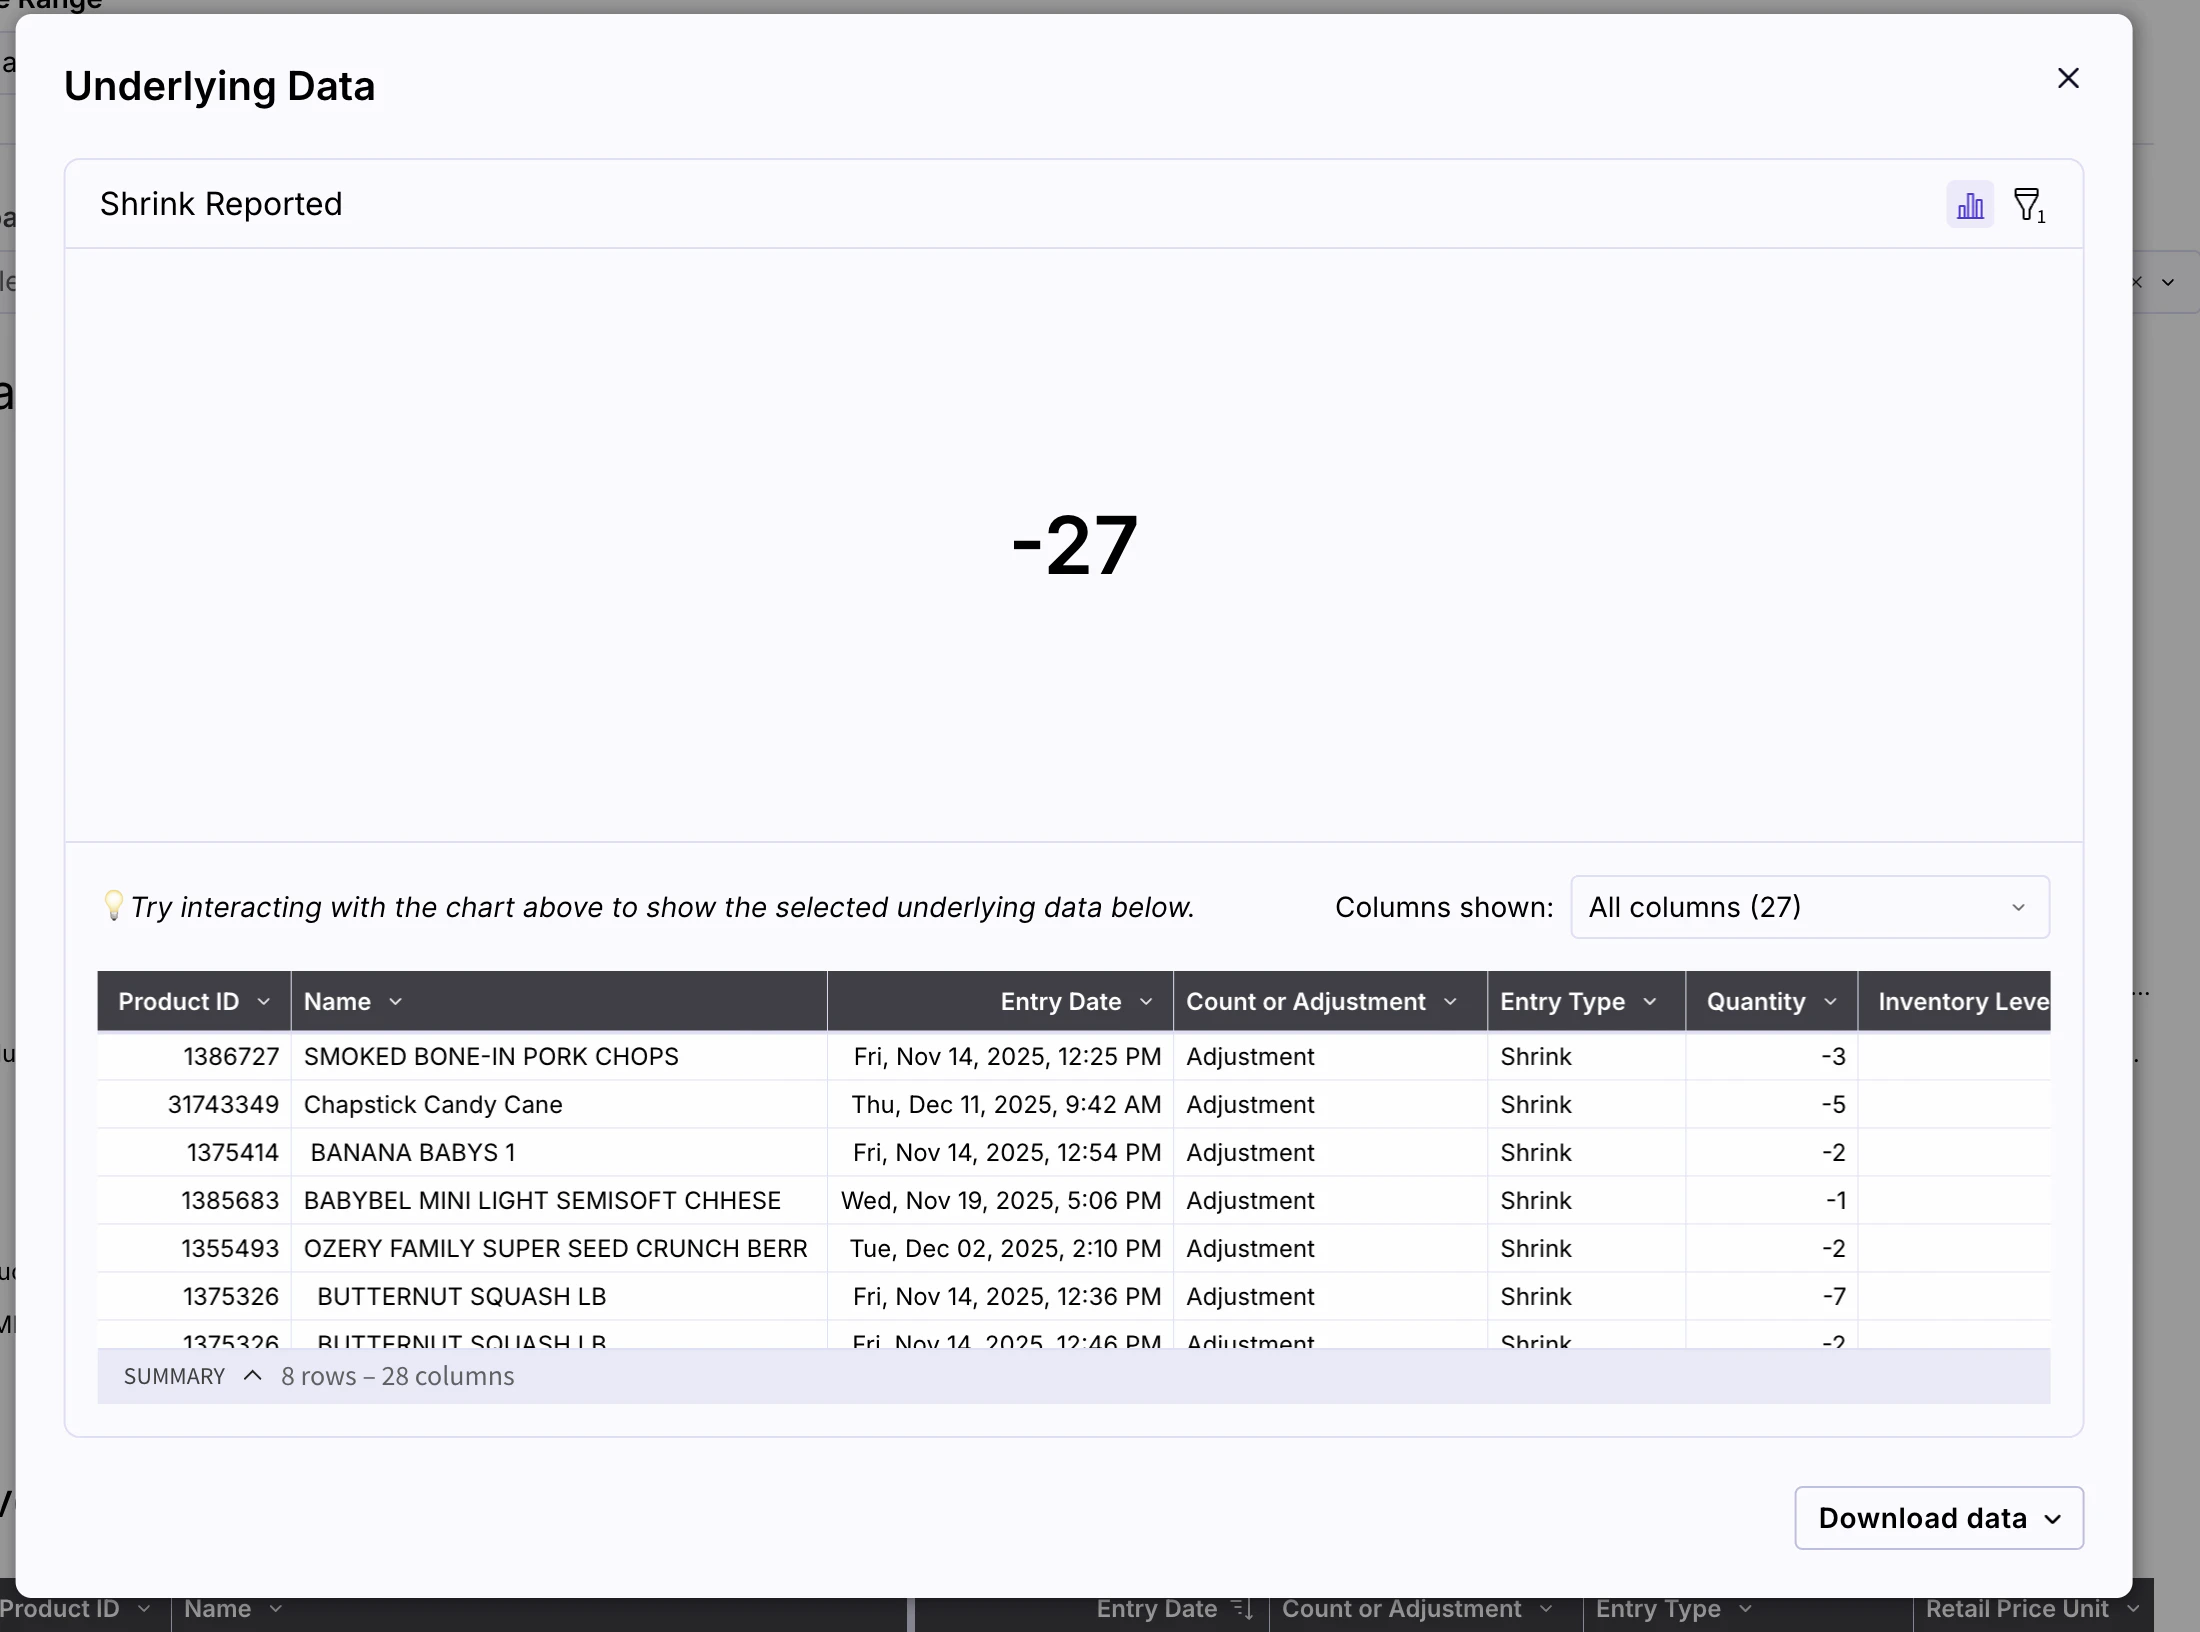The width and height of the screenshot is (2200, 1632).
Task: Expand the chevron on the background panel's right edge
Action: click(2167, 282)
